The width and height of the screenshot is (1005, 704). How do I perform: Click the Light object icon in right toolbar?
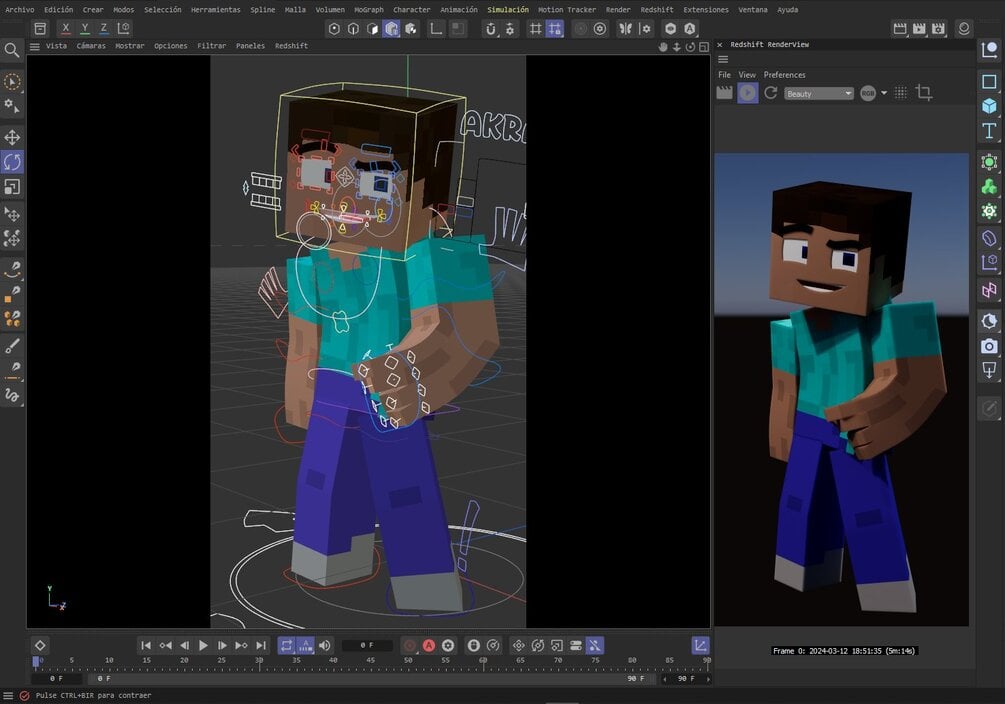tap(989, 321)
